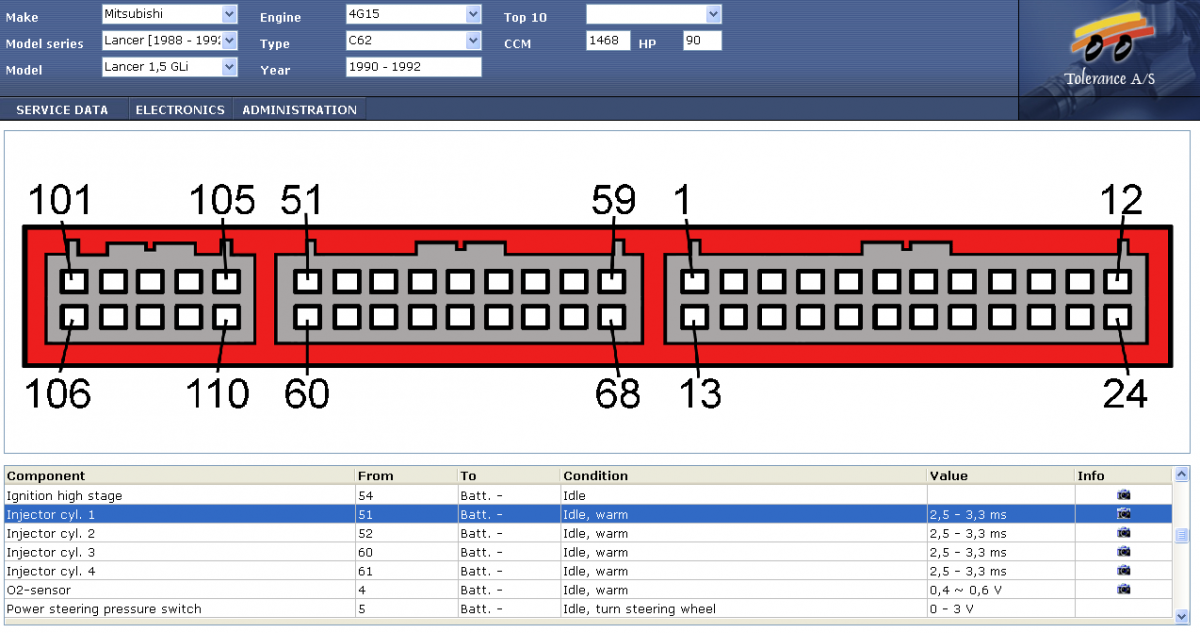Open the SERVICE DATA menu
This screenshot has height=633, width=1200.
[x=62, y=110]
